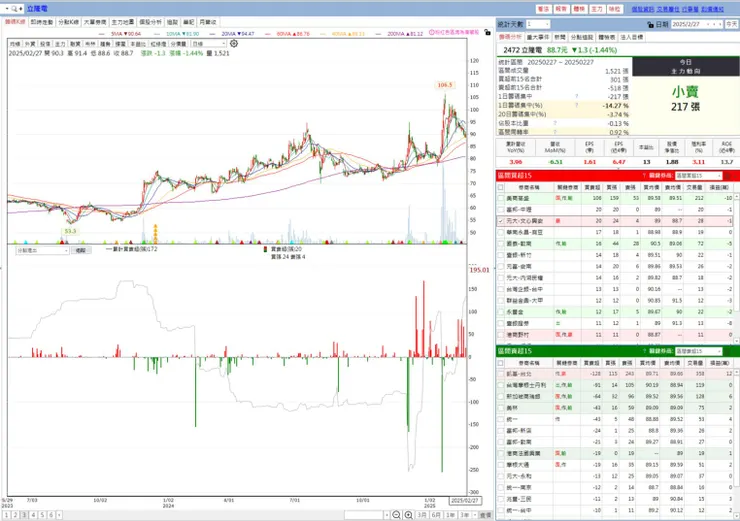Image resolution: width=740 pixels, height=521 pixels.
Task: Click the magnifier search icon beside 立隆電
Action: [15, 8]
